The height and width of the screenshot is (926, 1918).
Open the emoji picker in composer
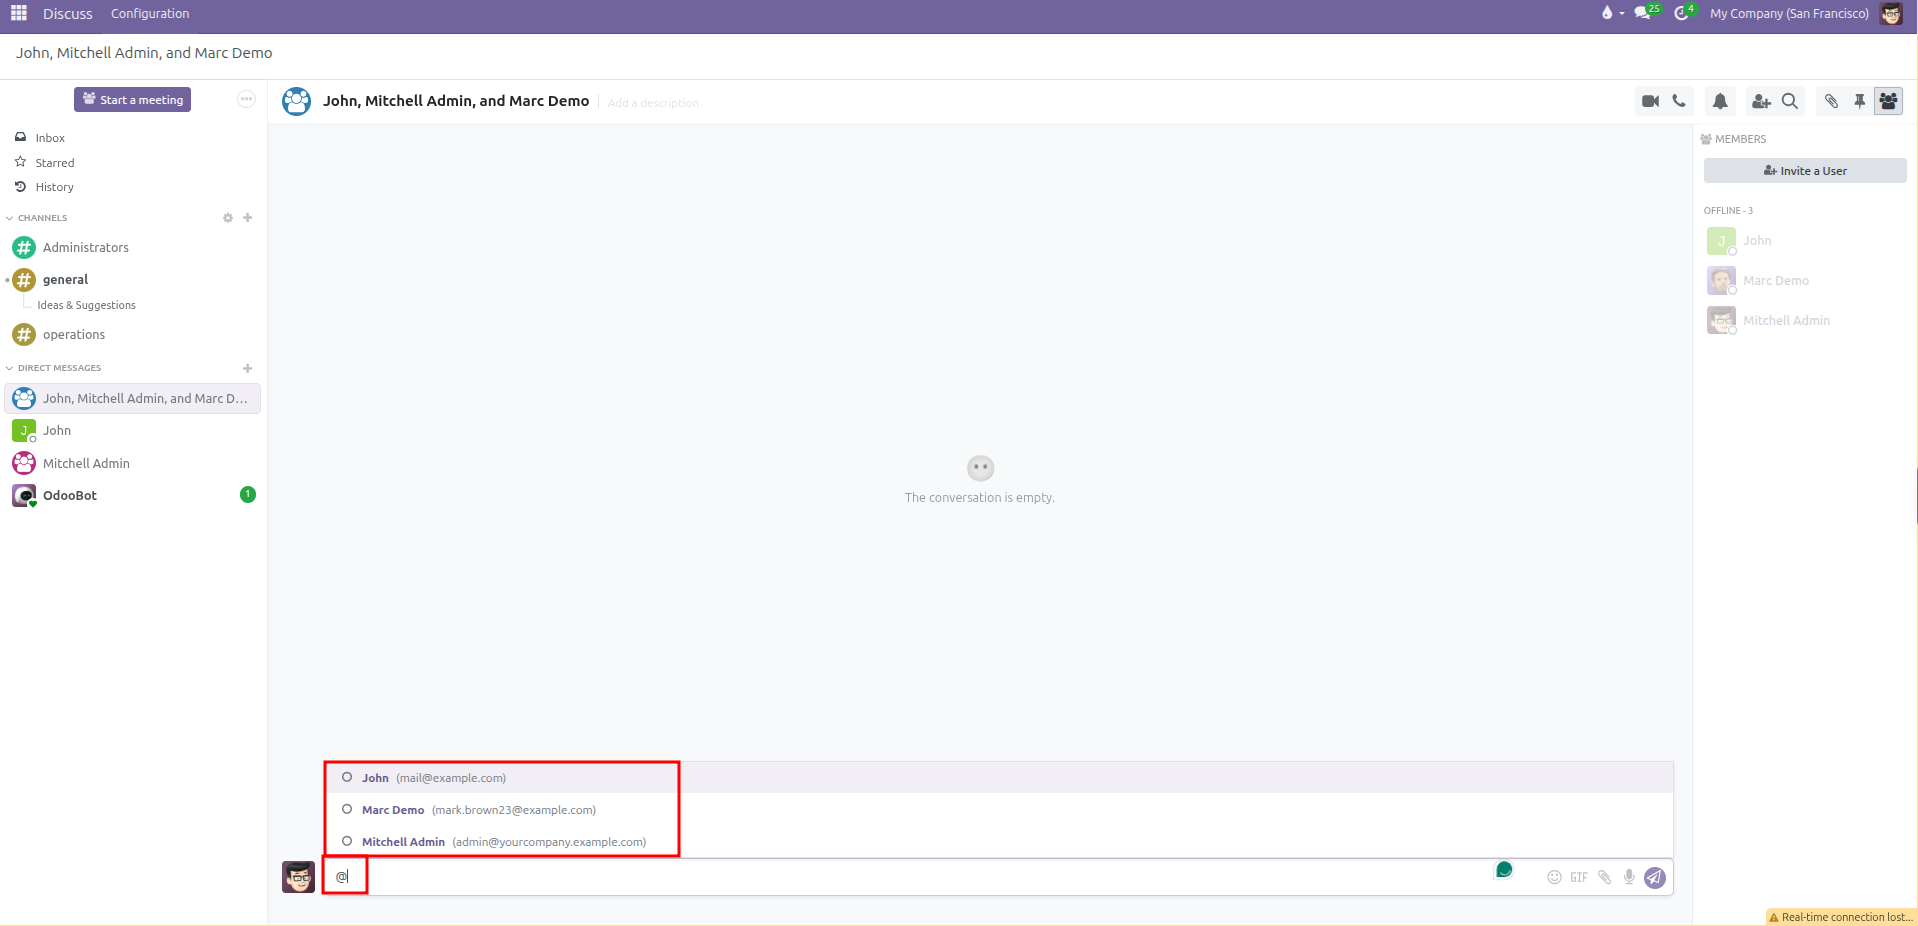[1554, 877]
